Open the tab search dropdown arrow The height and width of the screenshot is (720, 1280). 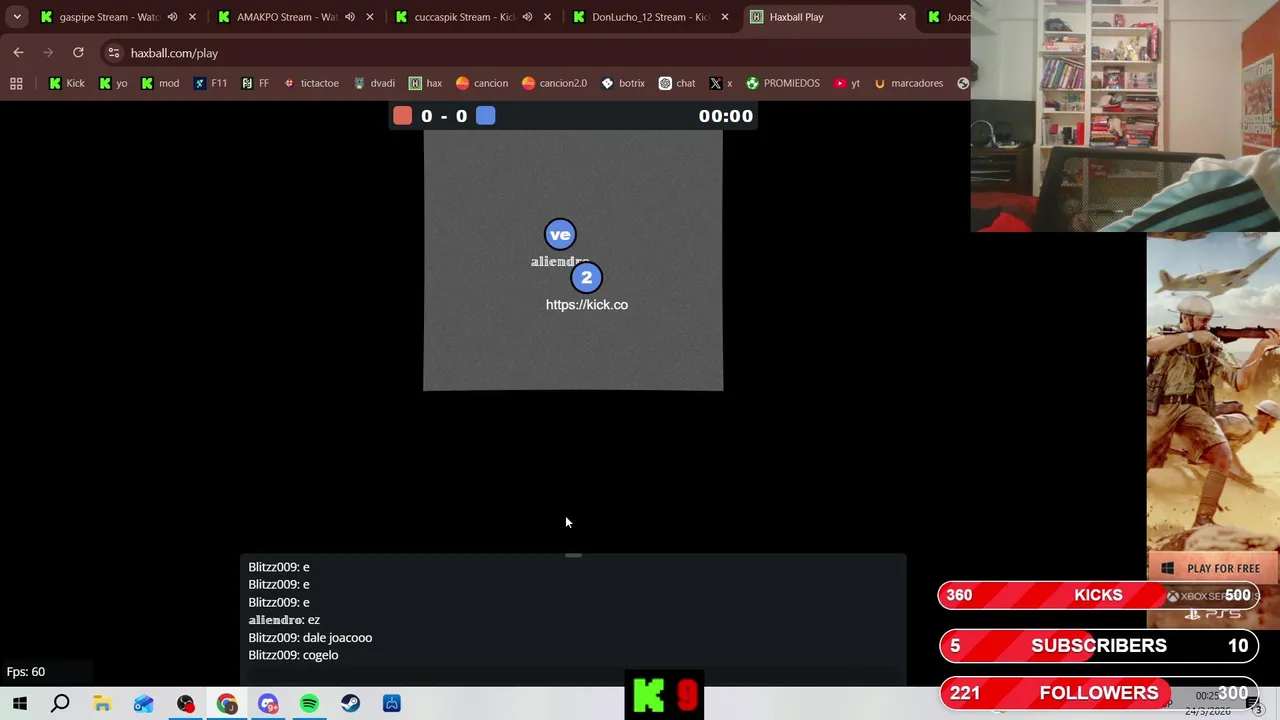point(17,17)
